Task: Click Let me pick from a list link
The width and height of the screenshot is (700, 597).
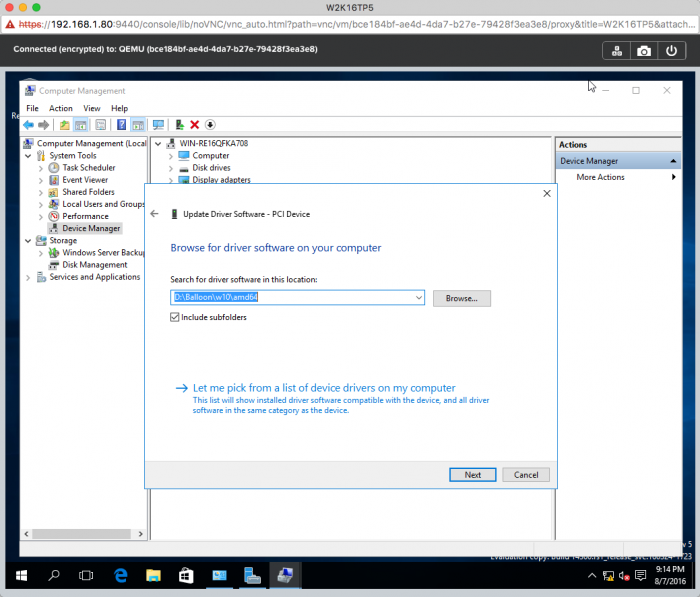Action: (x=324, y=388)
